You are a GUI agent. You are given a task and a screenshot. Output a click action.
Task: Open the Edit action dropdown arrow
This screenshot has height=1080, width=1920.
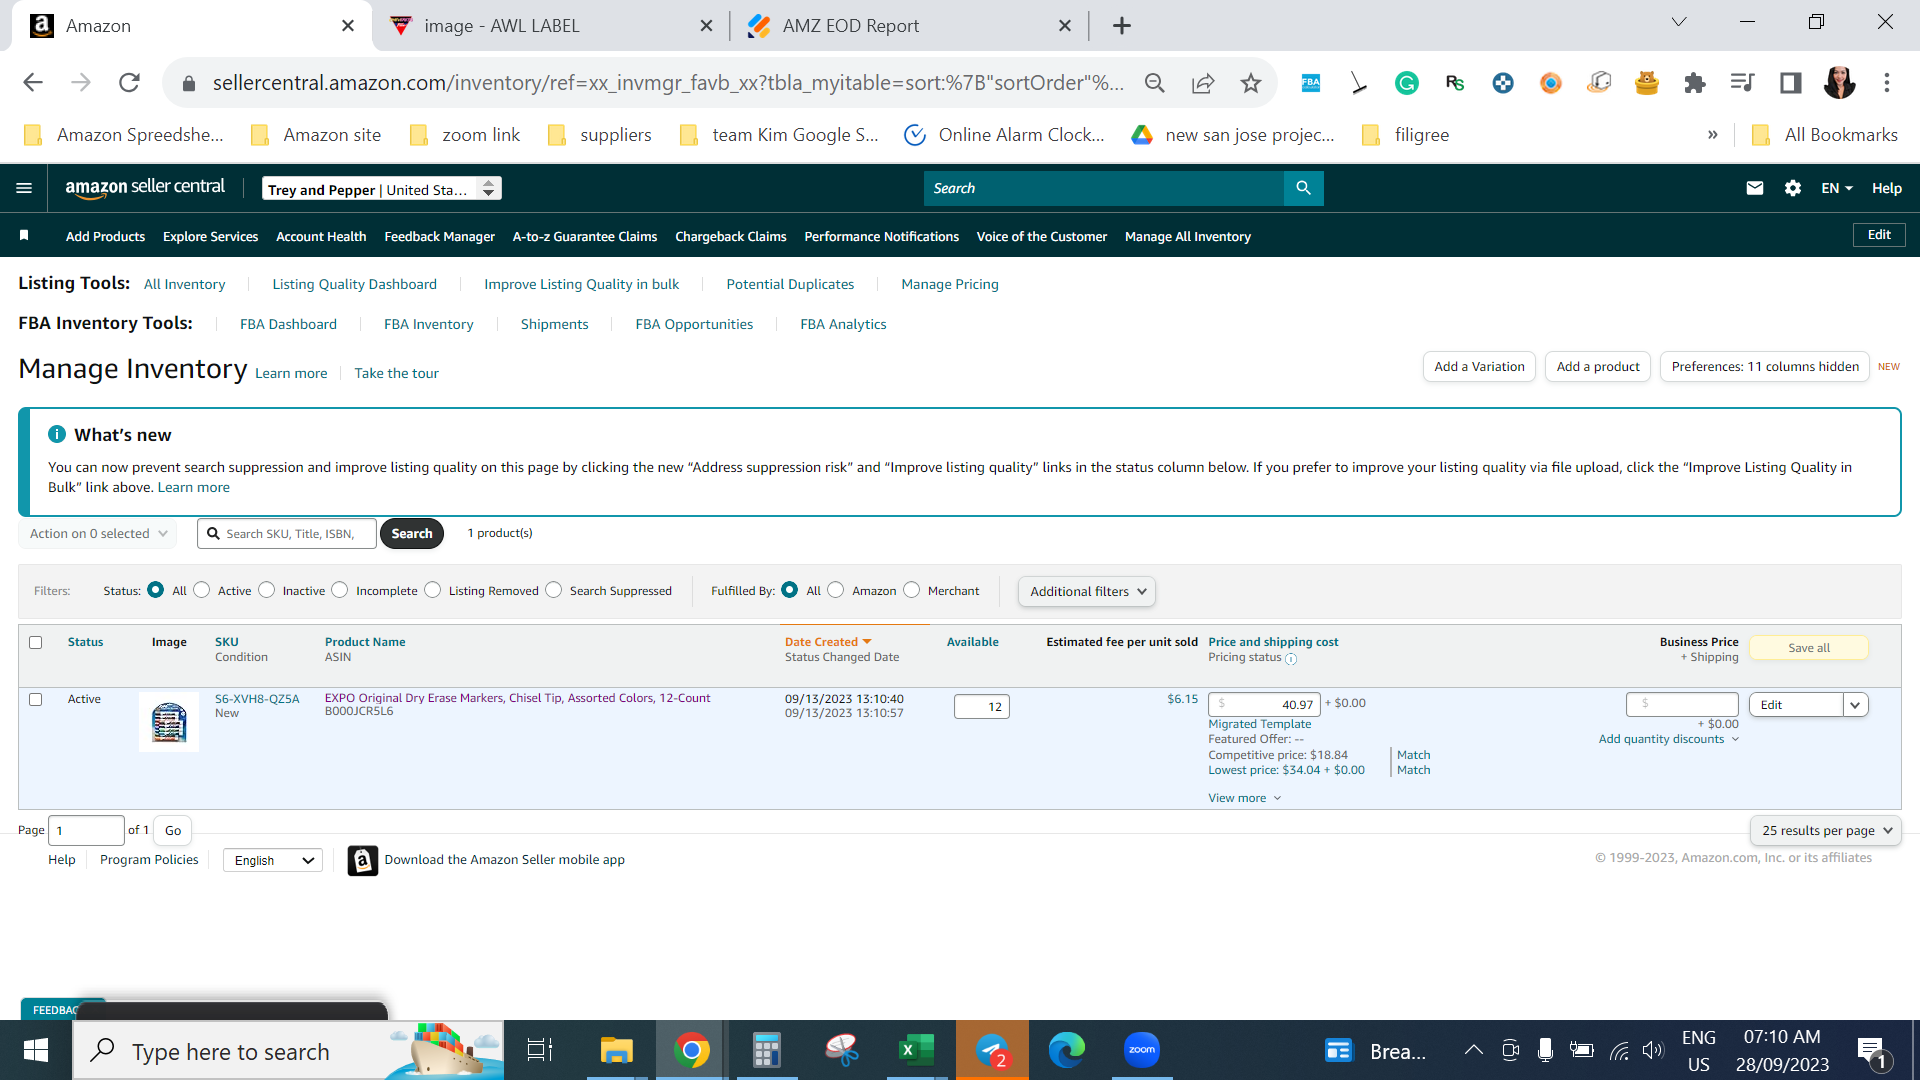pos(1856,705)
